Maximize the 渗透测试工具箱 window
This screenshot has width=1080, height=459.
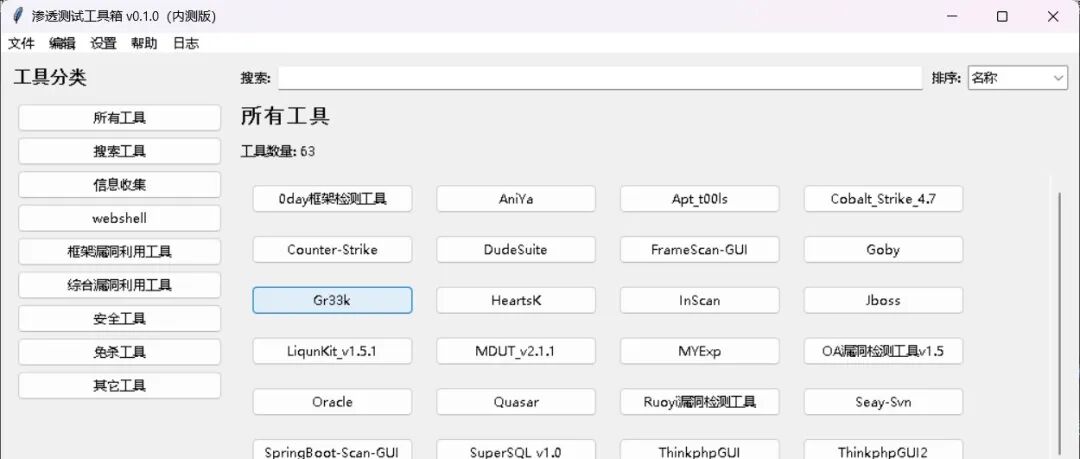click(1002, 17)
